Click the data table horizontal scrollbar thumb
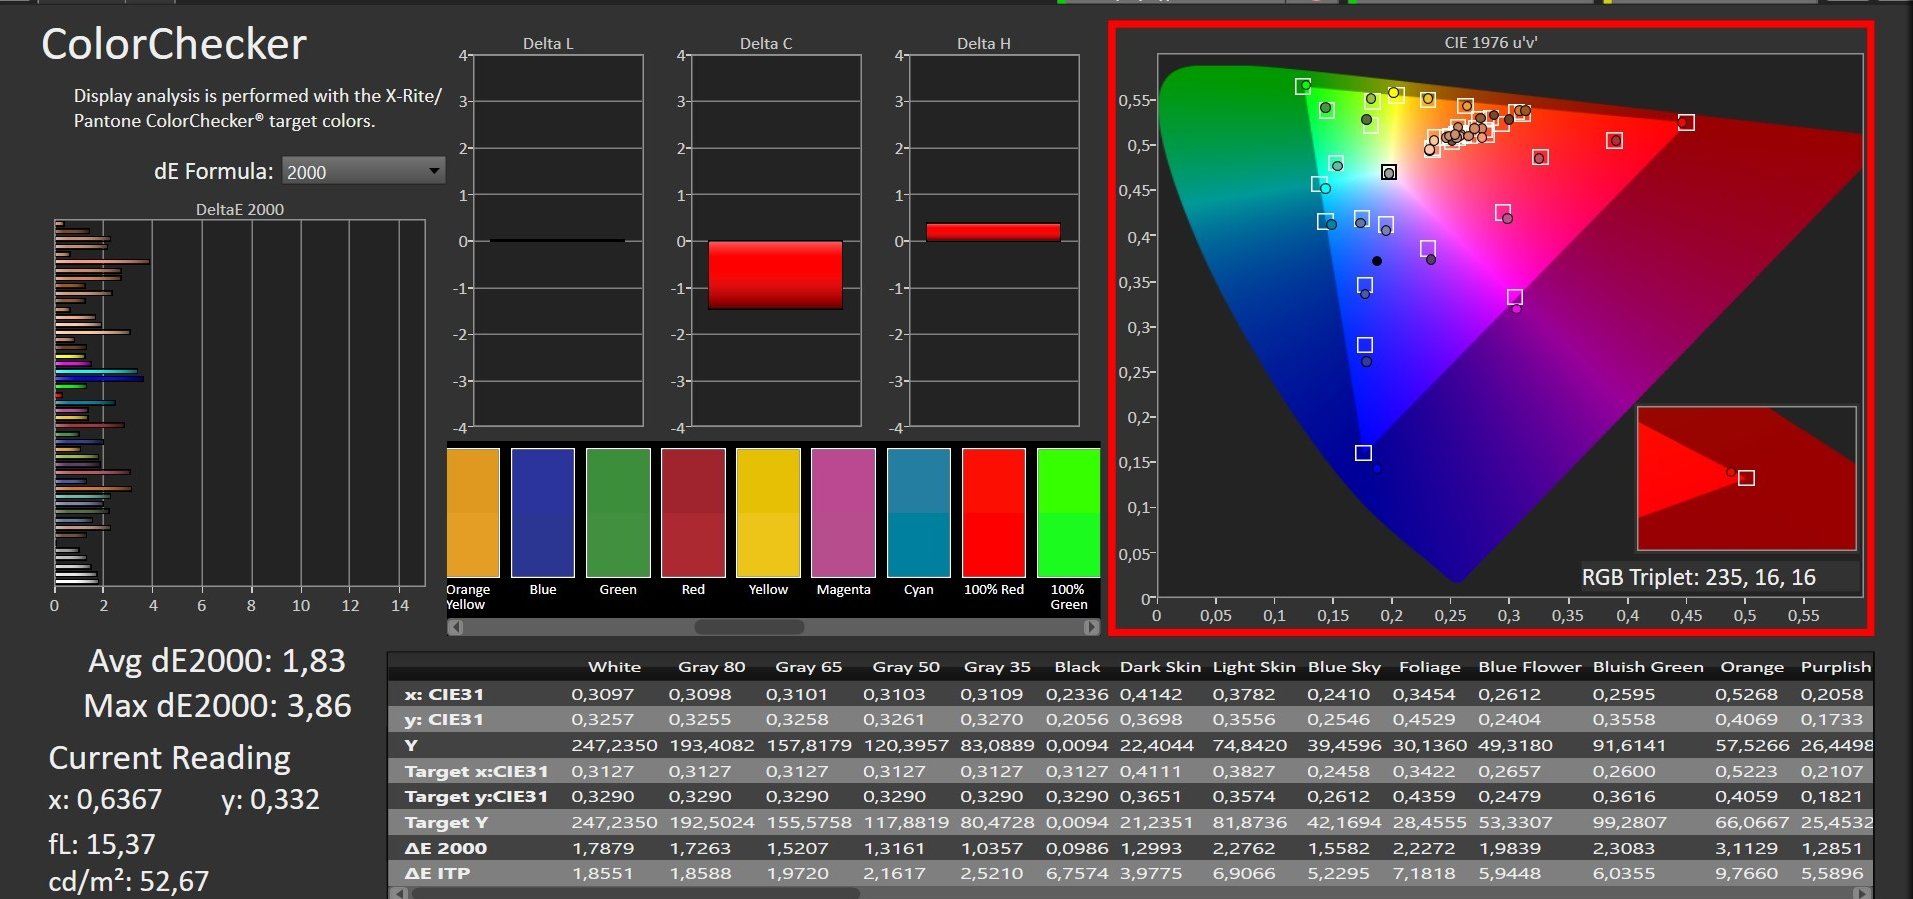 click(635, 893)
